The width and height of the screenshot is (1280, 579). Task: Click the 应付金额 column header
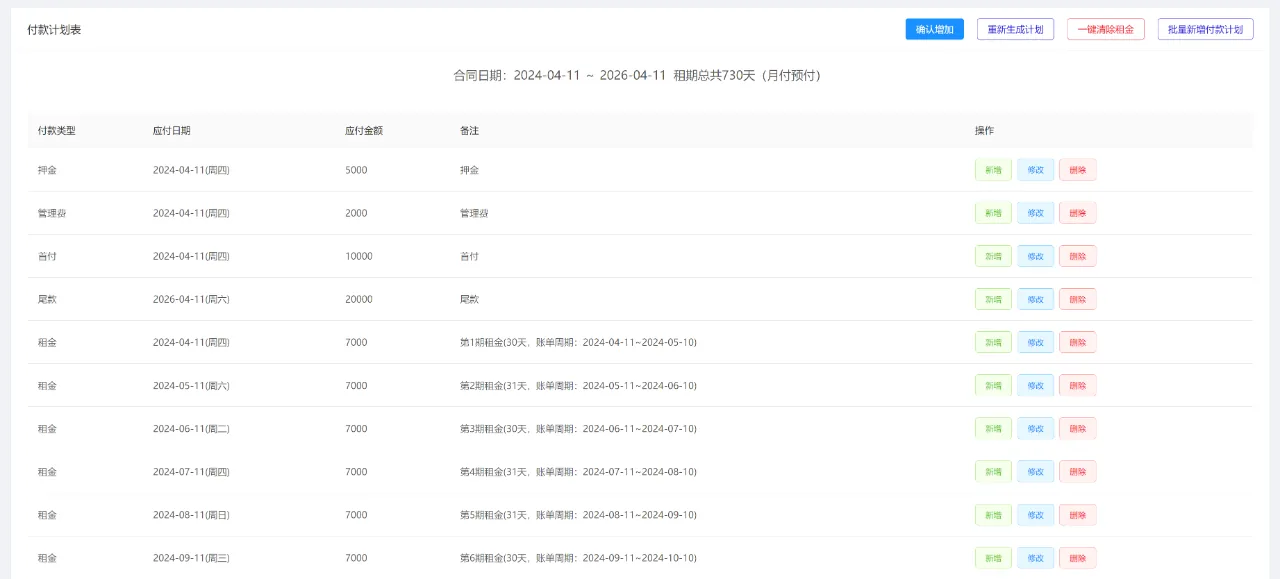click(364, 131)
